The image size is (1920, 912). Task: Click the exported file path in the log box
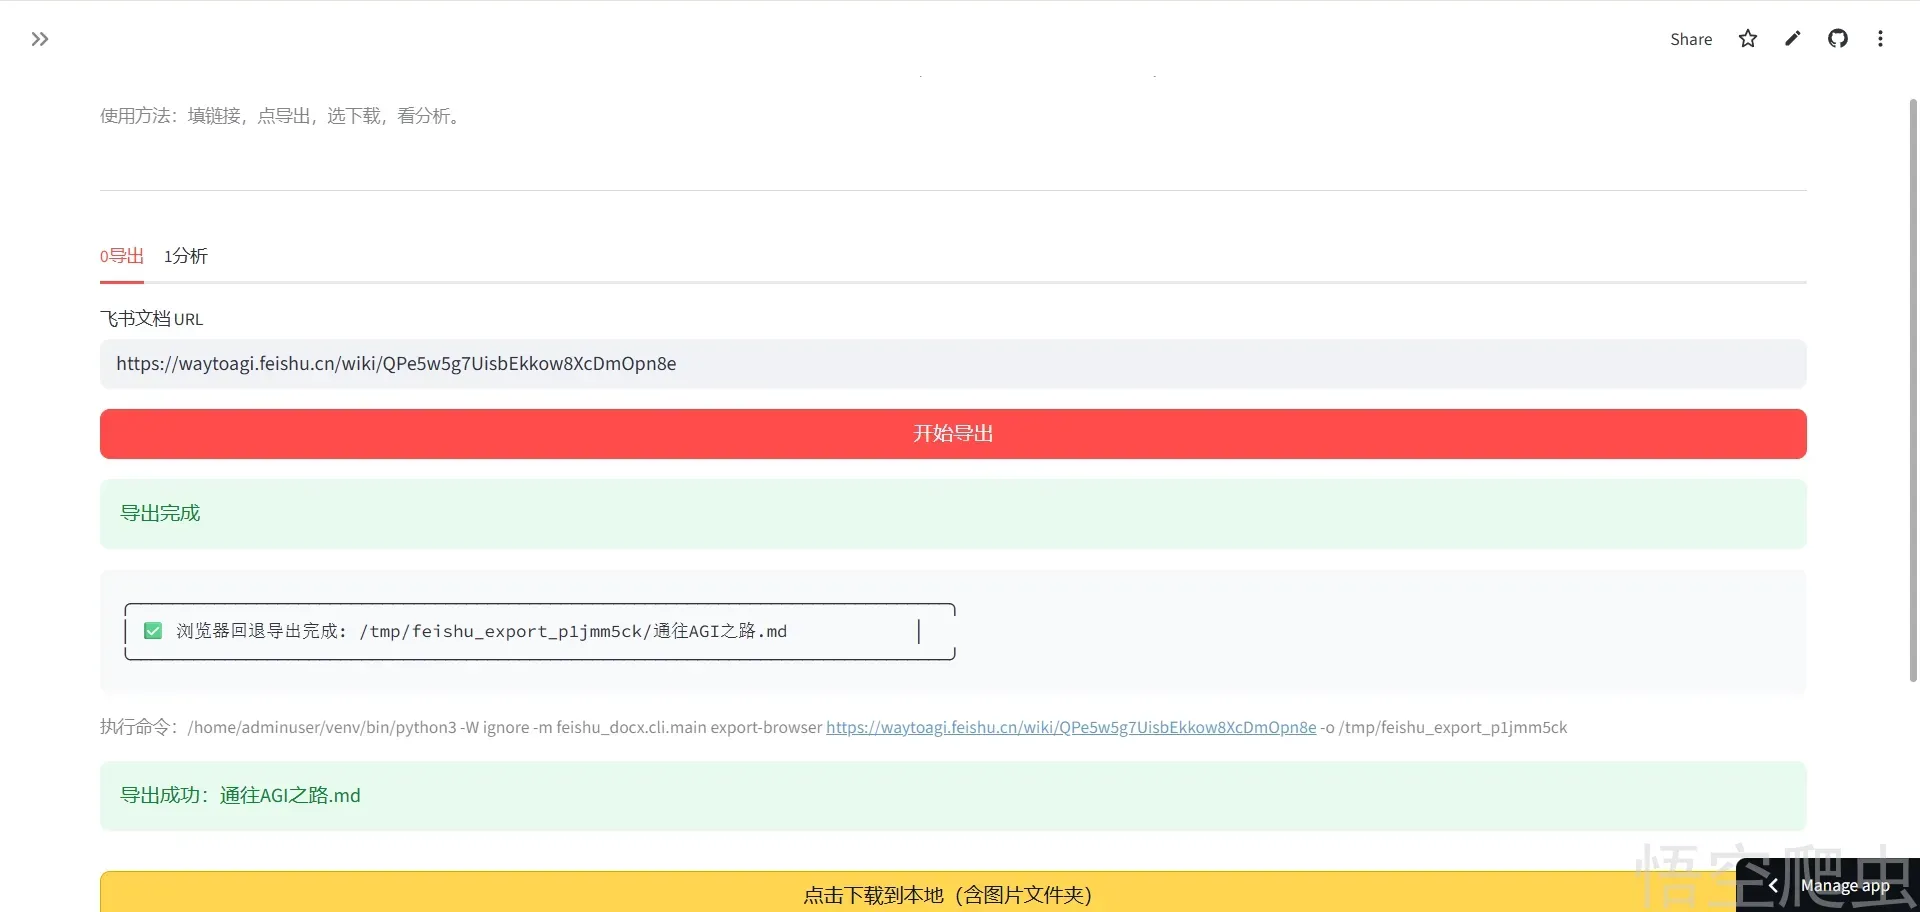[573, 631]
